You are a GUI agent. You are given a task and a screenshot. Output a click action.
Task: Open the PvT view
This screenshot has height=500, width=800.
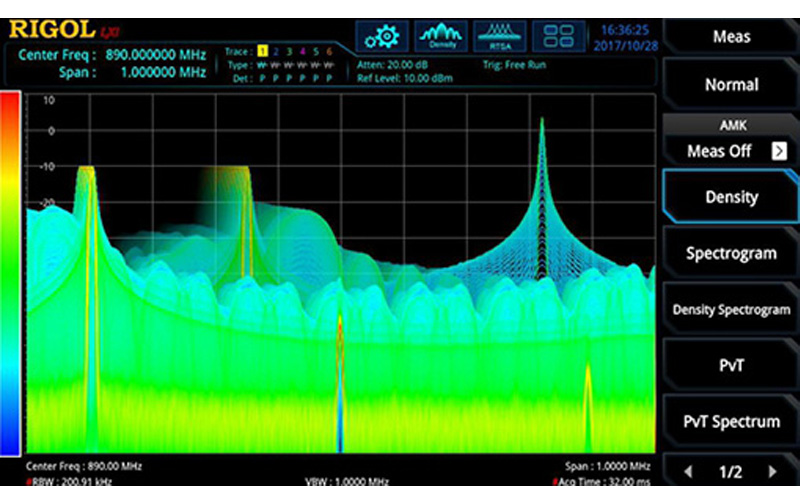pyautogui.click(x=731, y=365)
